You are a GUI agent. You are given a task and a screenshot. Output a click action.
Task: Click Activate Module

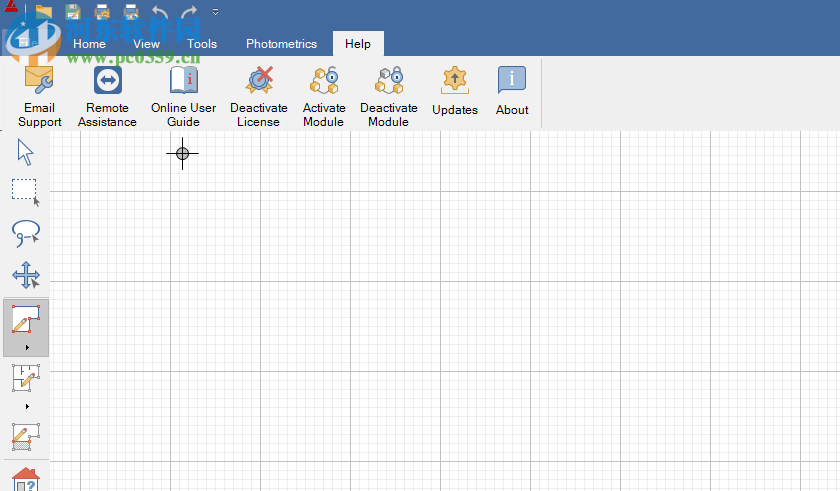tap(324, 96)
